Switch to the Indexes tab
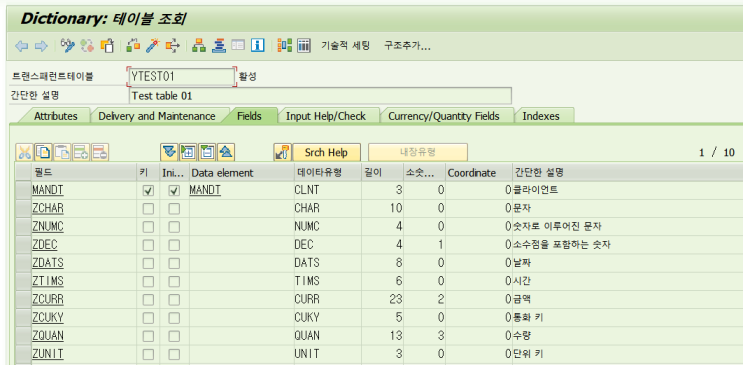This screenshot has height=365, width=743. [x=541, y=116]
